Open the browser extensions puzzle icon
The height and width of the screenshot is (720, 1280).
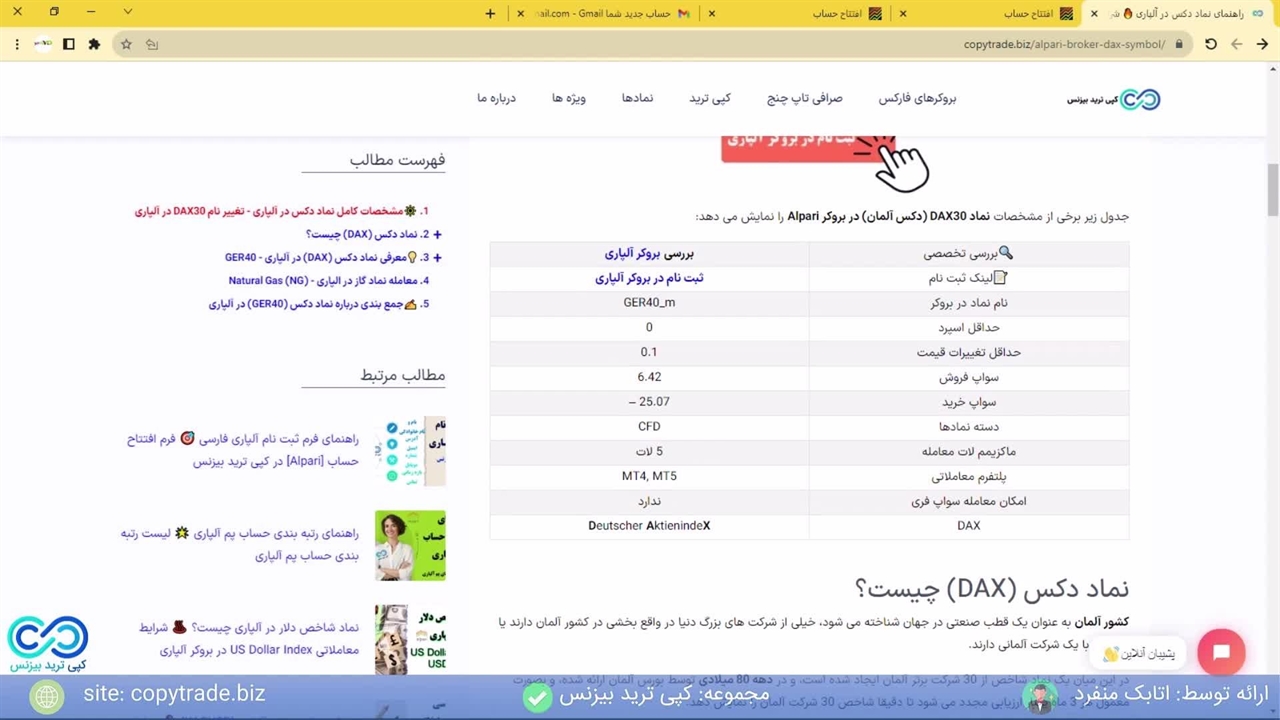click(94, 44)
